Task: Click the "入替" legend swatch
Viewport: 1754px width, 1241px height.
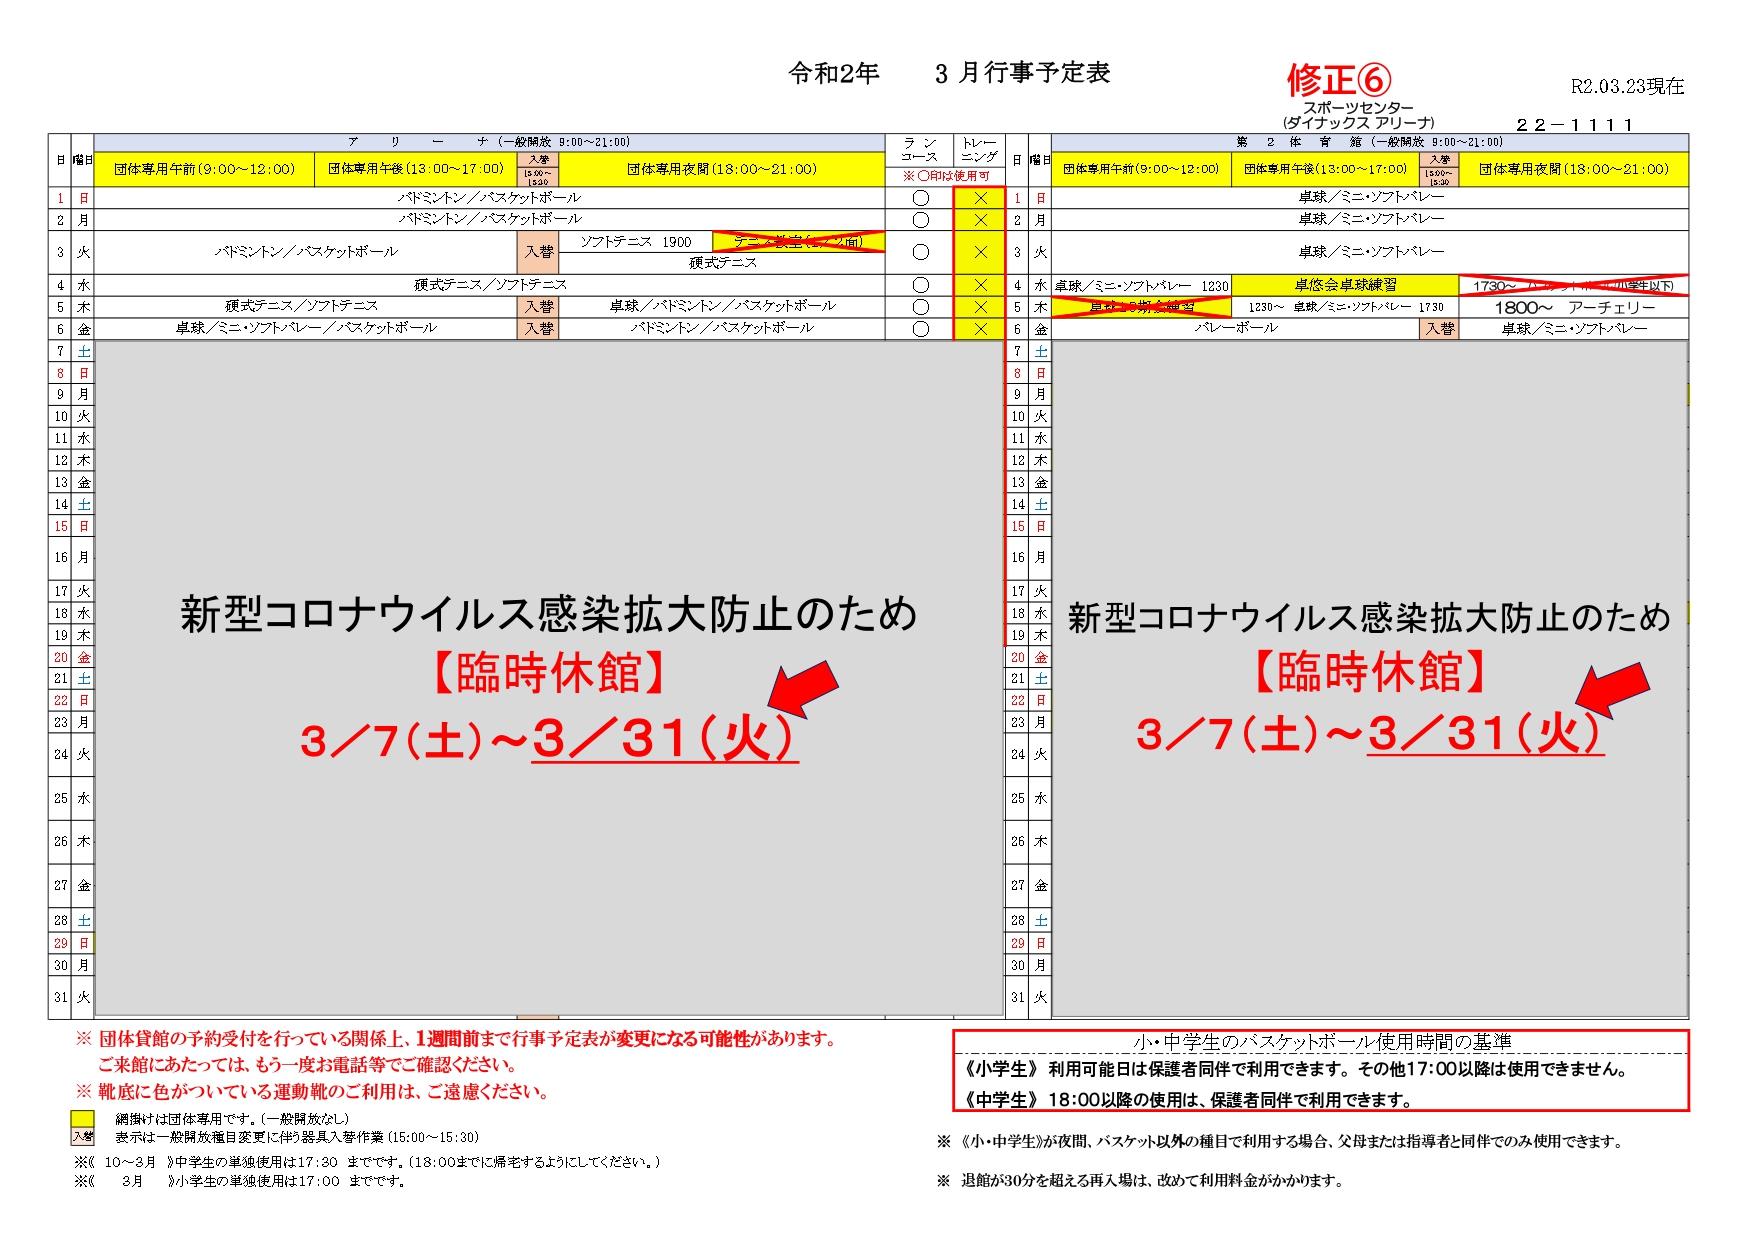Action: tap(82, 1137)
